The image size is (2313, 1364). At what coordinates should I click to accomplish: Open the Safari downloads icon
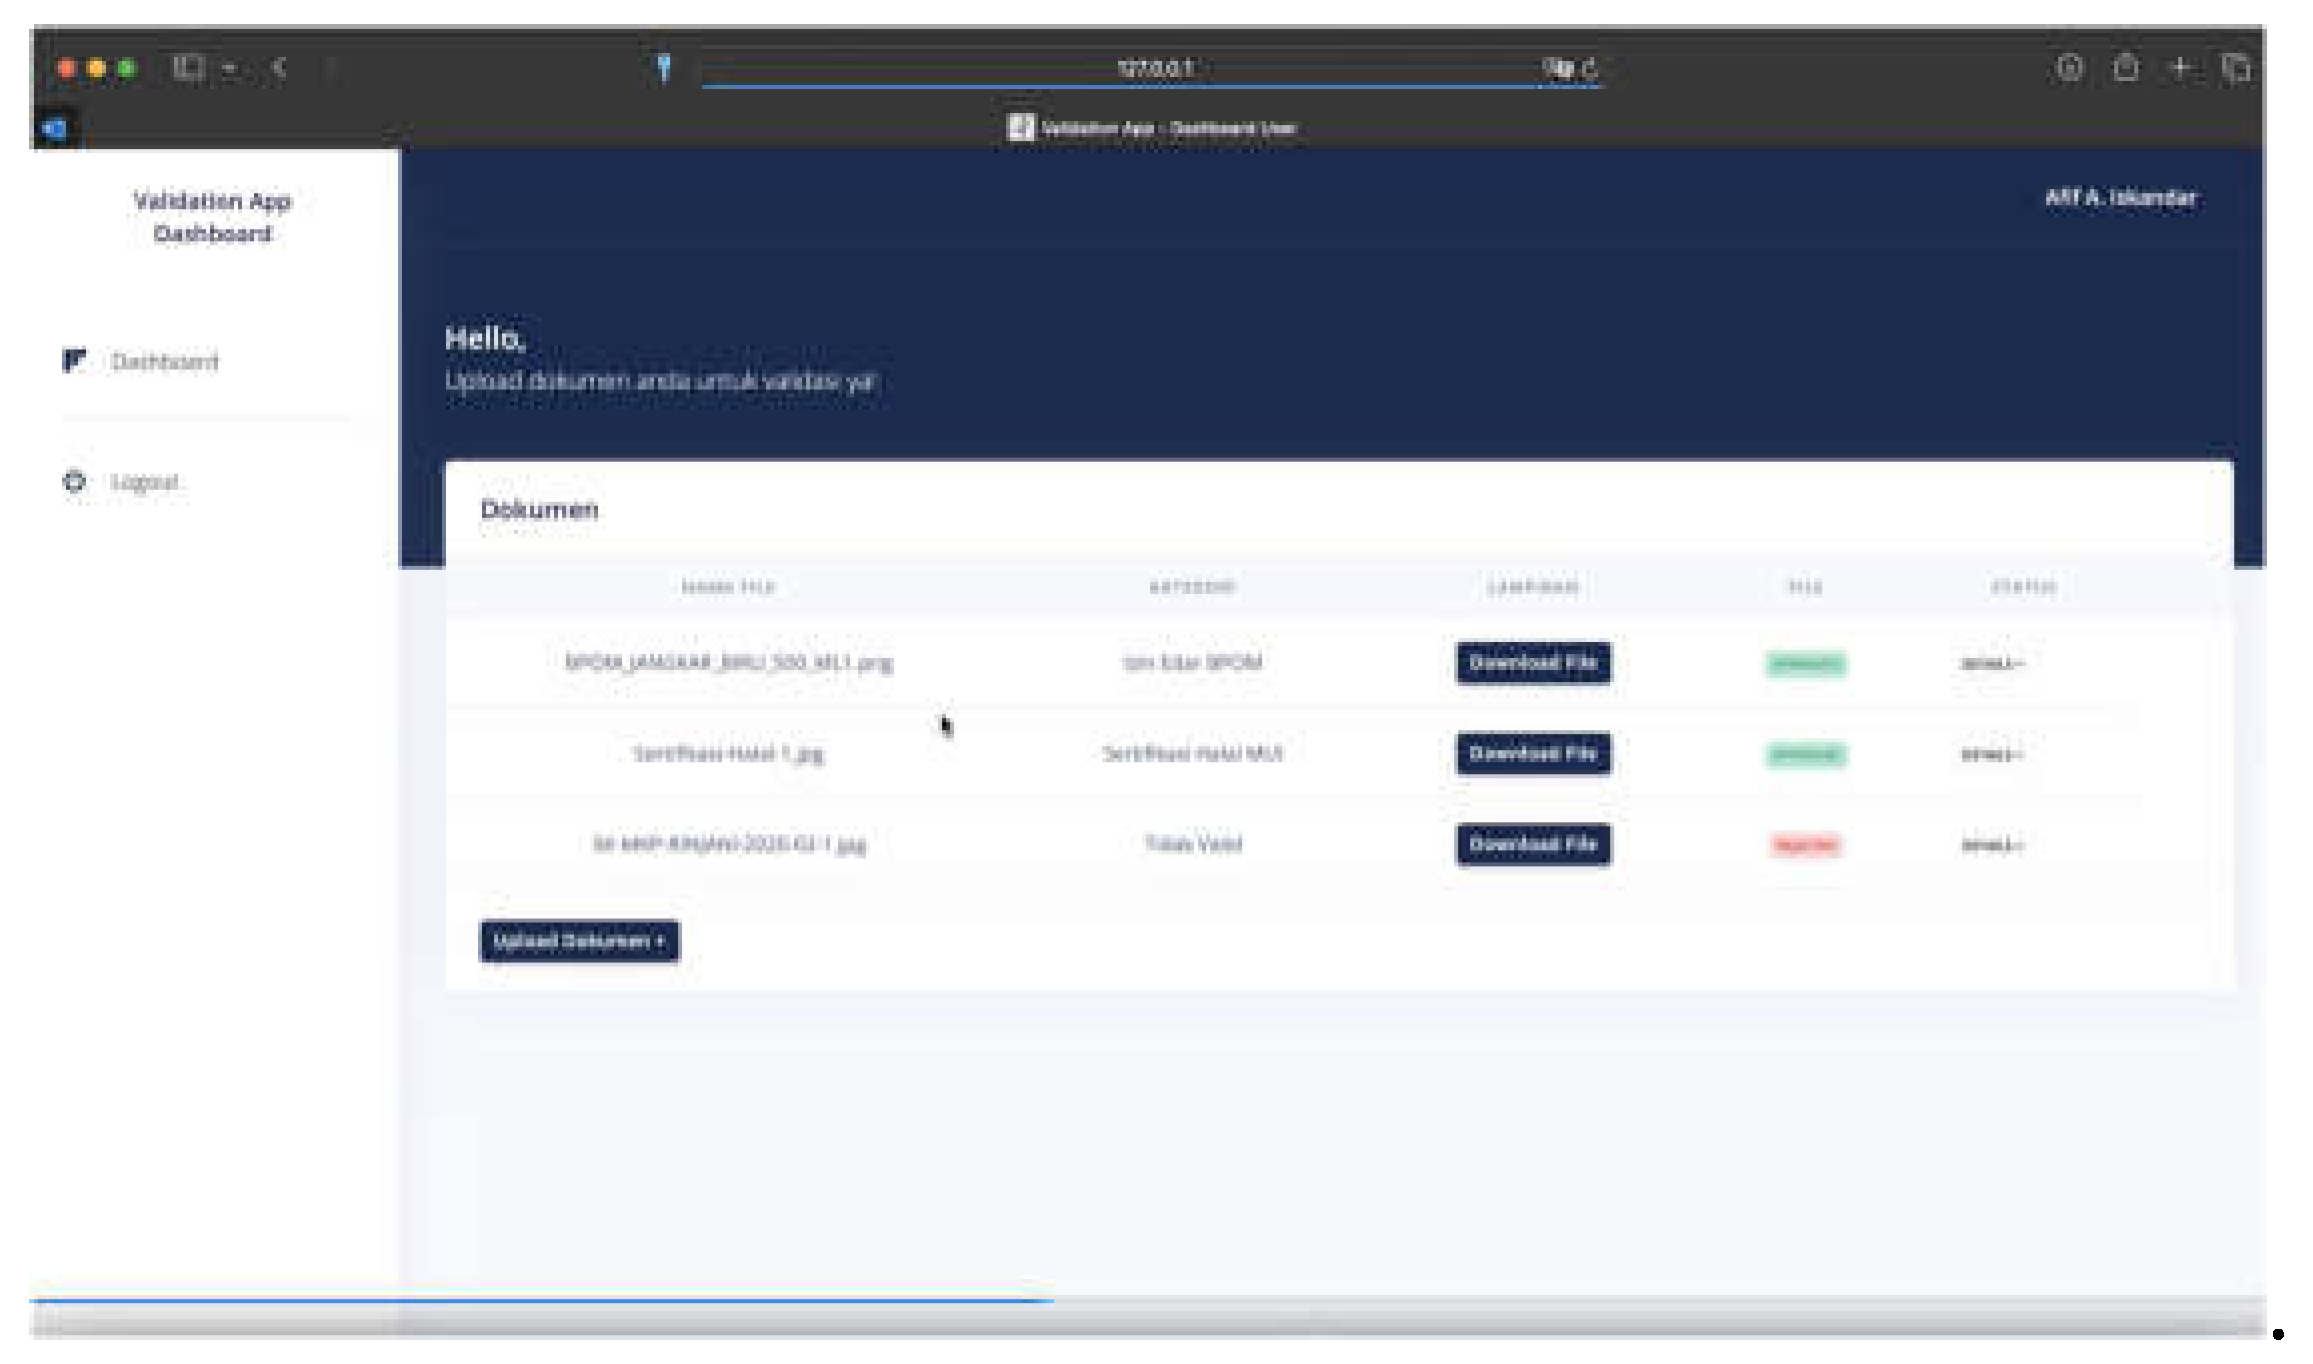[2069, 68]
